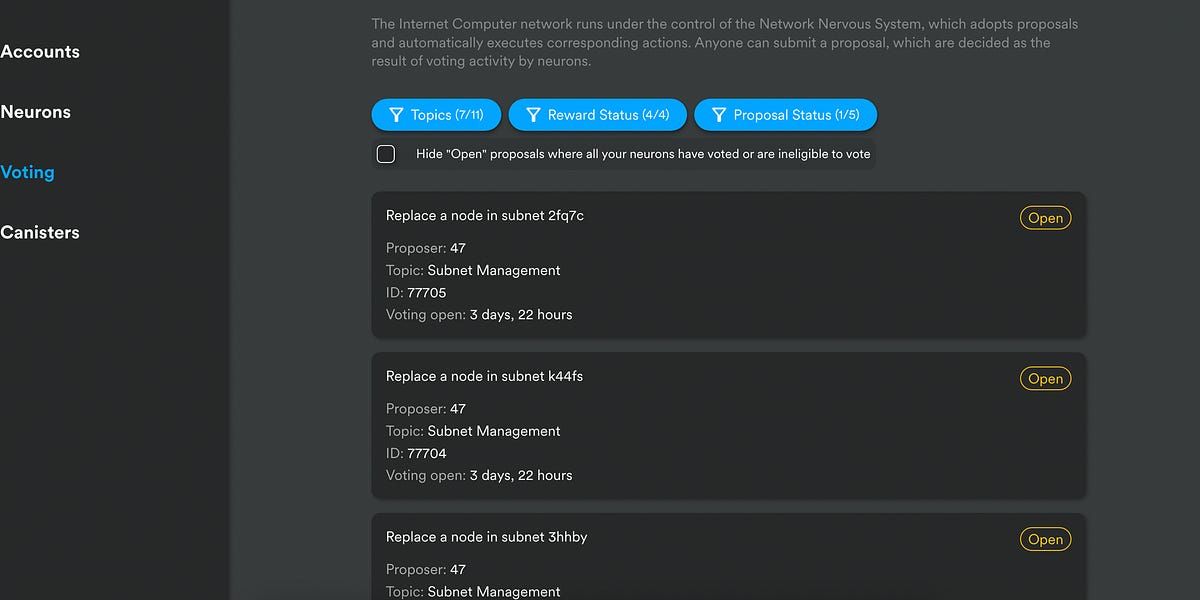Click the funnel icon on Topics filter

pos(394,114)
